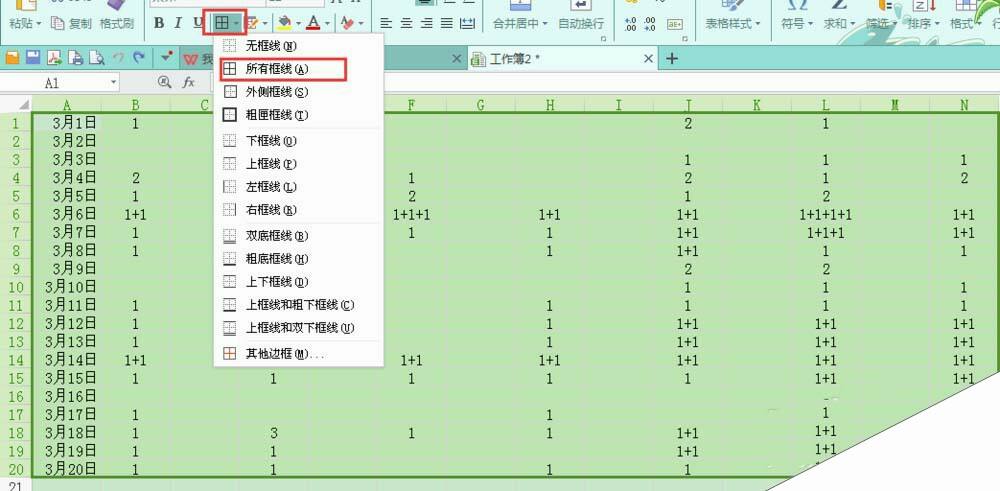
Task: Select column header J
Action: 688,105
